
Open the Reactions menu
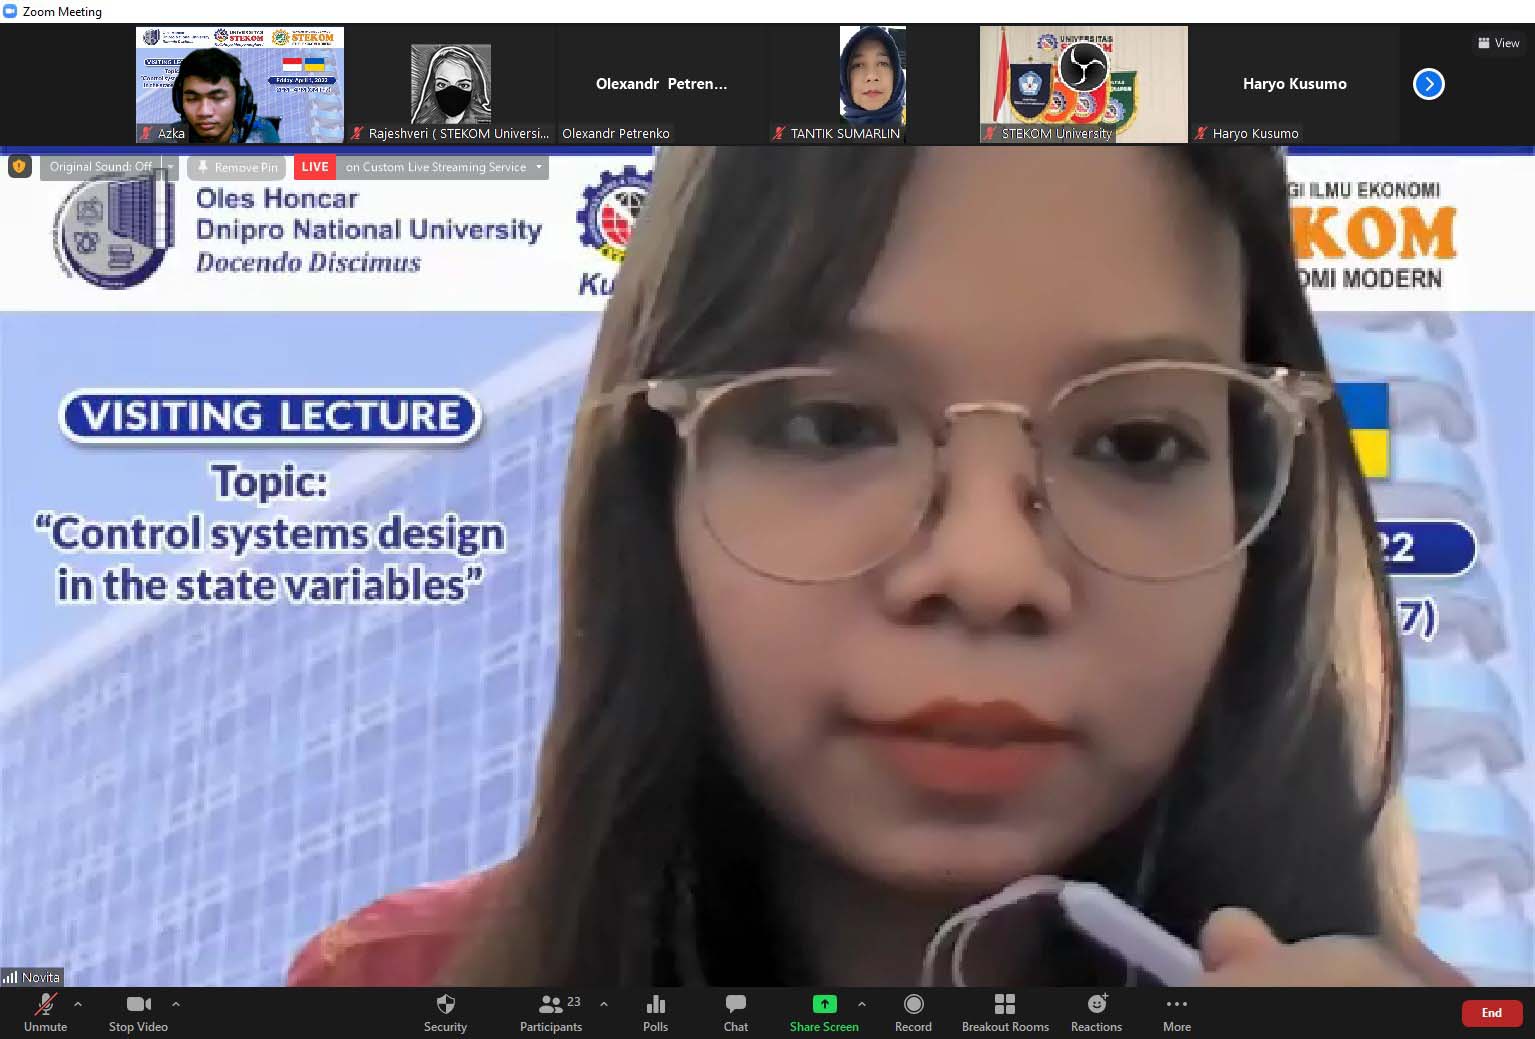tap(1096, 1012)
